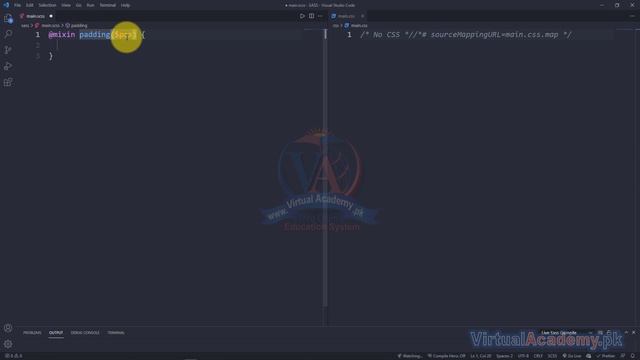
Task: Open notifications bell in status bar
Action: point(633,356)
